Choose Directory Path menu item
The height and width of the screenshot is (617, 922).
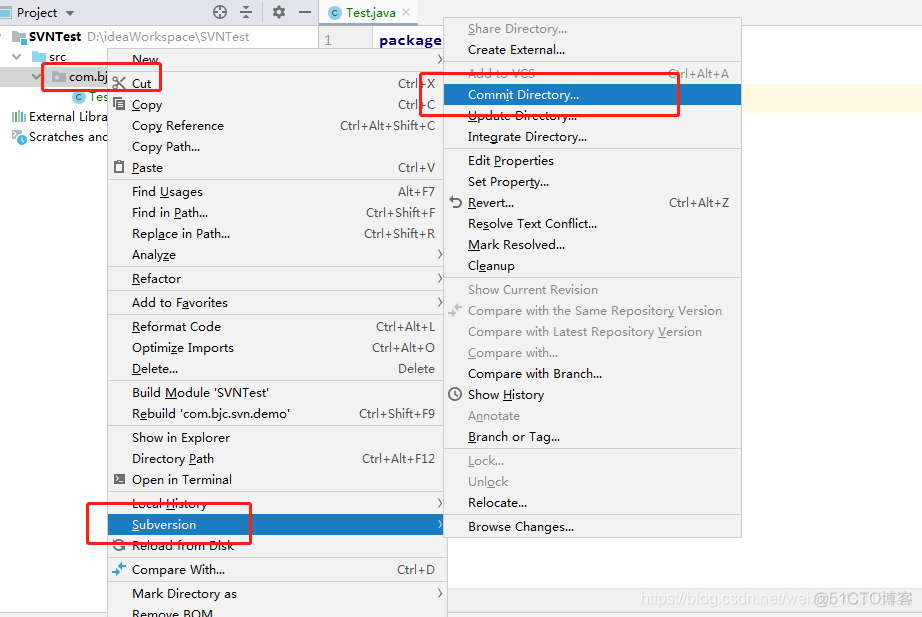click(x=275, y=459)
